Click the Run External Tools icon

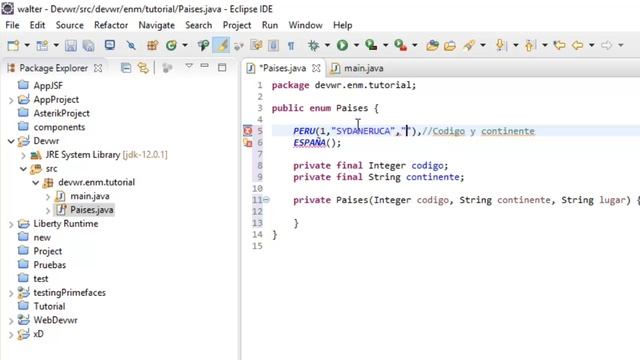click(400, 45)
